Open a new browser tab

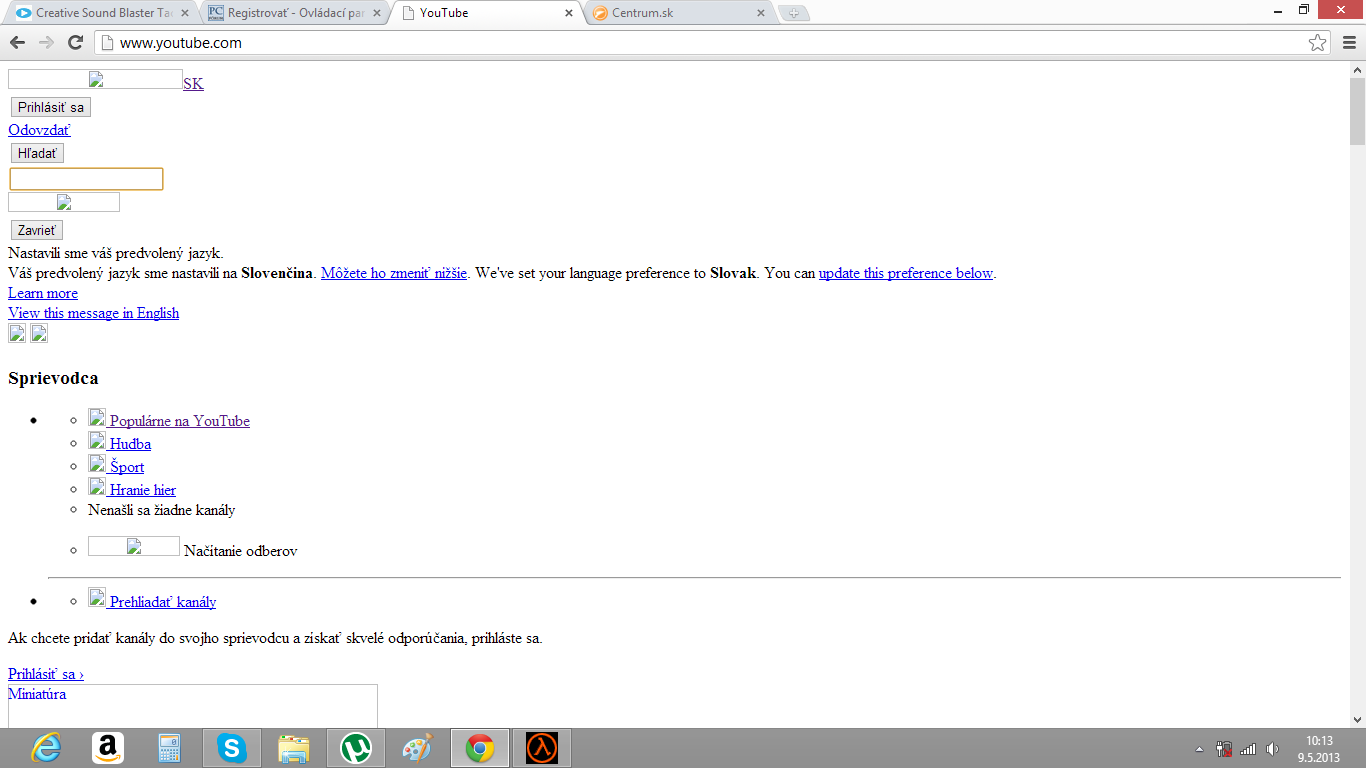[x=793, y=13]
